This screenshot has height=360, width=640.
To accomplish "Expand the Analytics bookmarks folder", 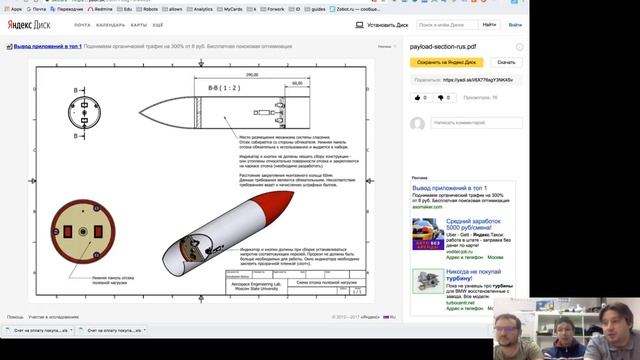I will click(200, 9).
